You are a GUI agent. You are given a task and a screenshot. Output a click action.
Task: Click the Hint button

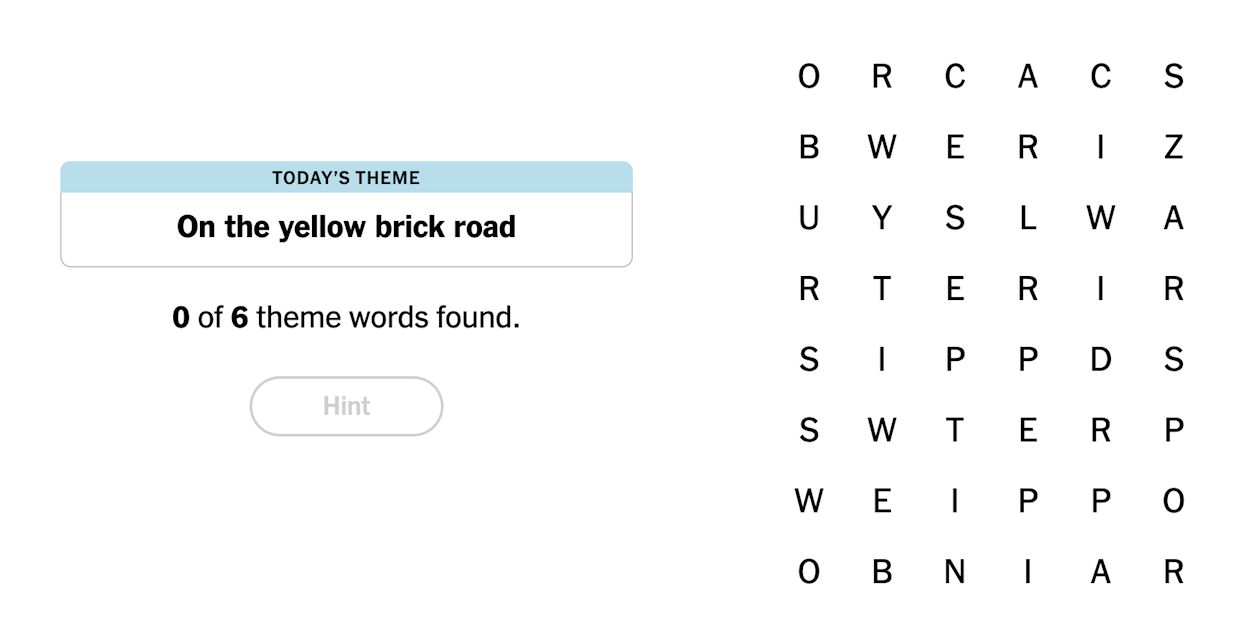346,406
